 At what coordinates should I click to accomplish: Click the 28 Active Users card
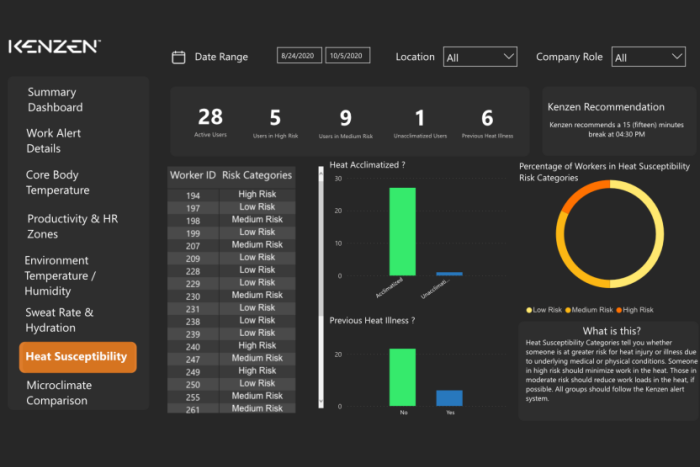(210, 122)
